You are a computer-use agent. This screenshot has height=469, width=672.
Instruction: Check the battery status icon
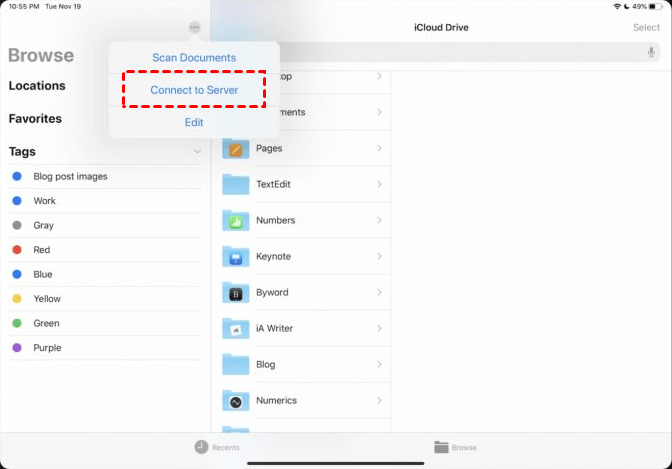click(x=655, y=6)
